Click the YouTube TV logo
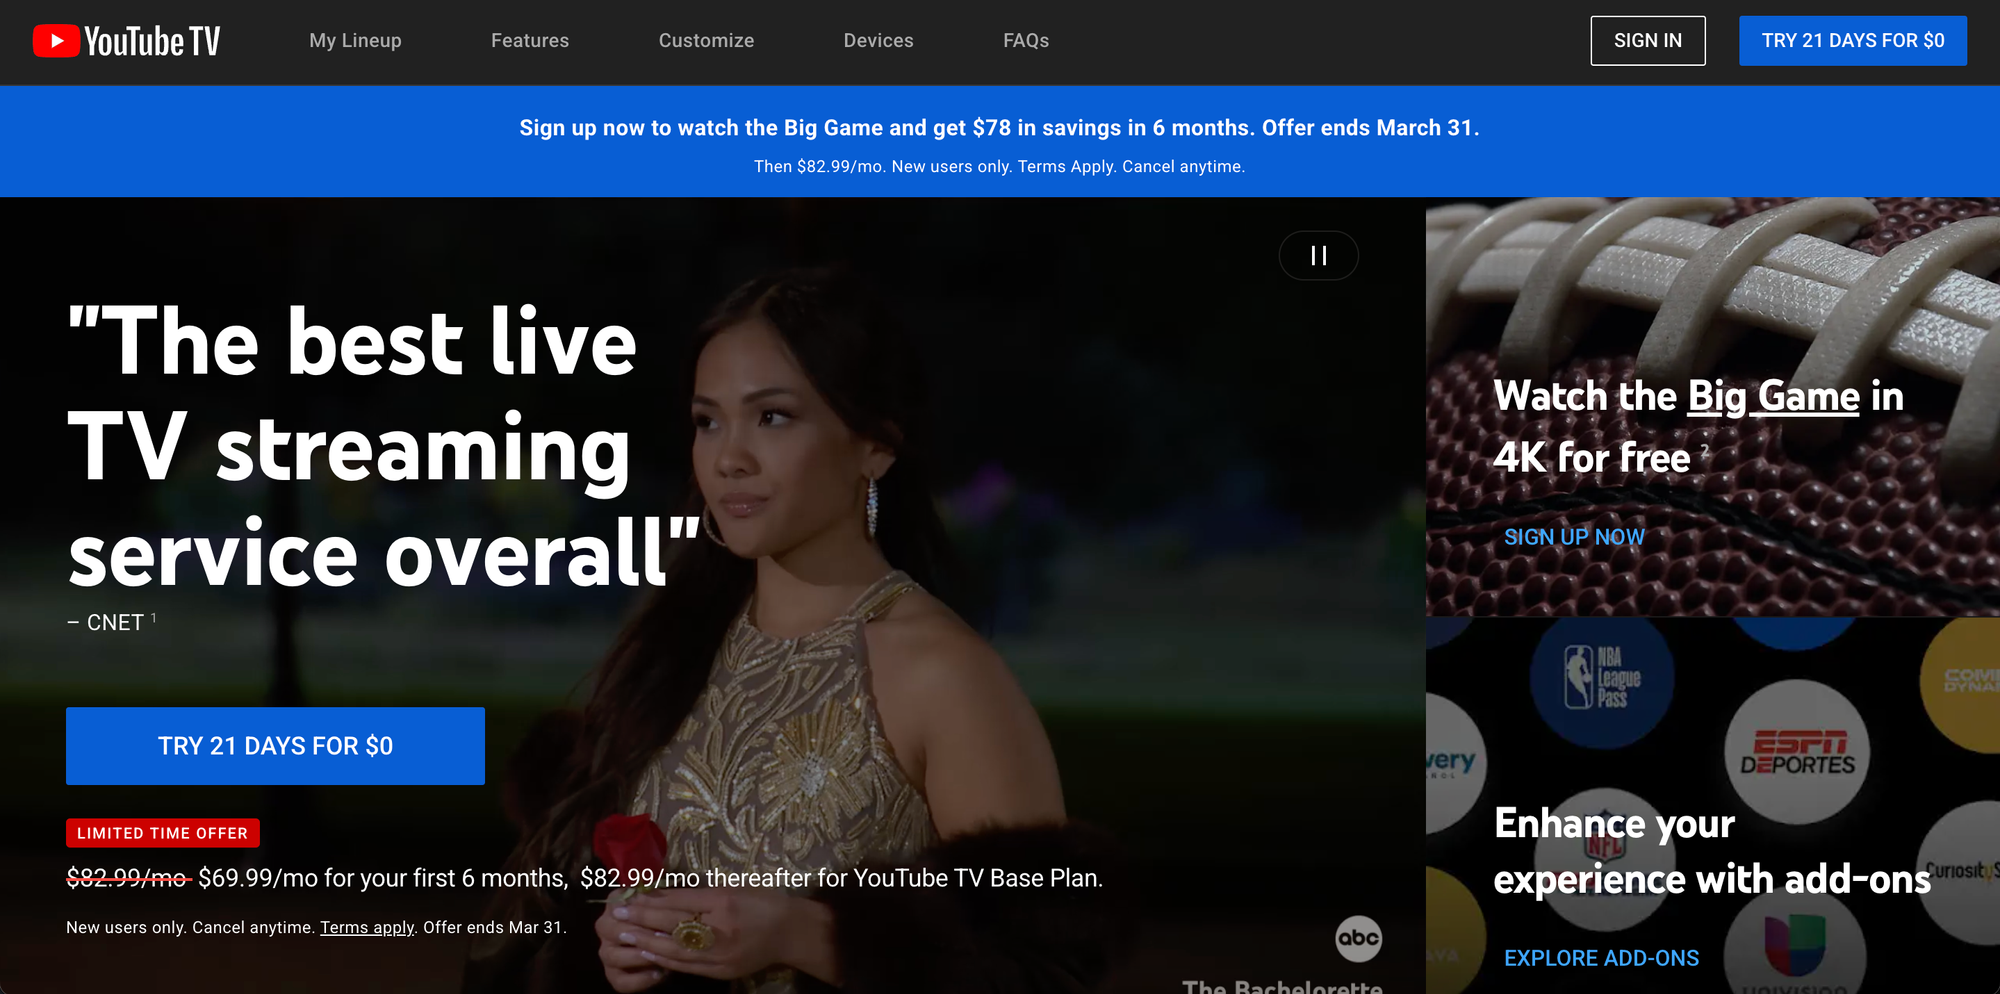 point(126,41)
